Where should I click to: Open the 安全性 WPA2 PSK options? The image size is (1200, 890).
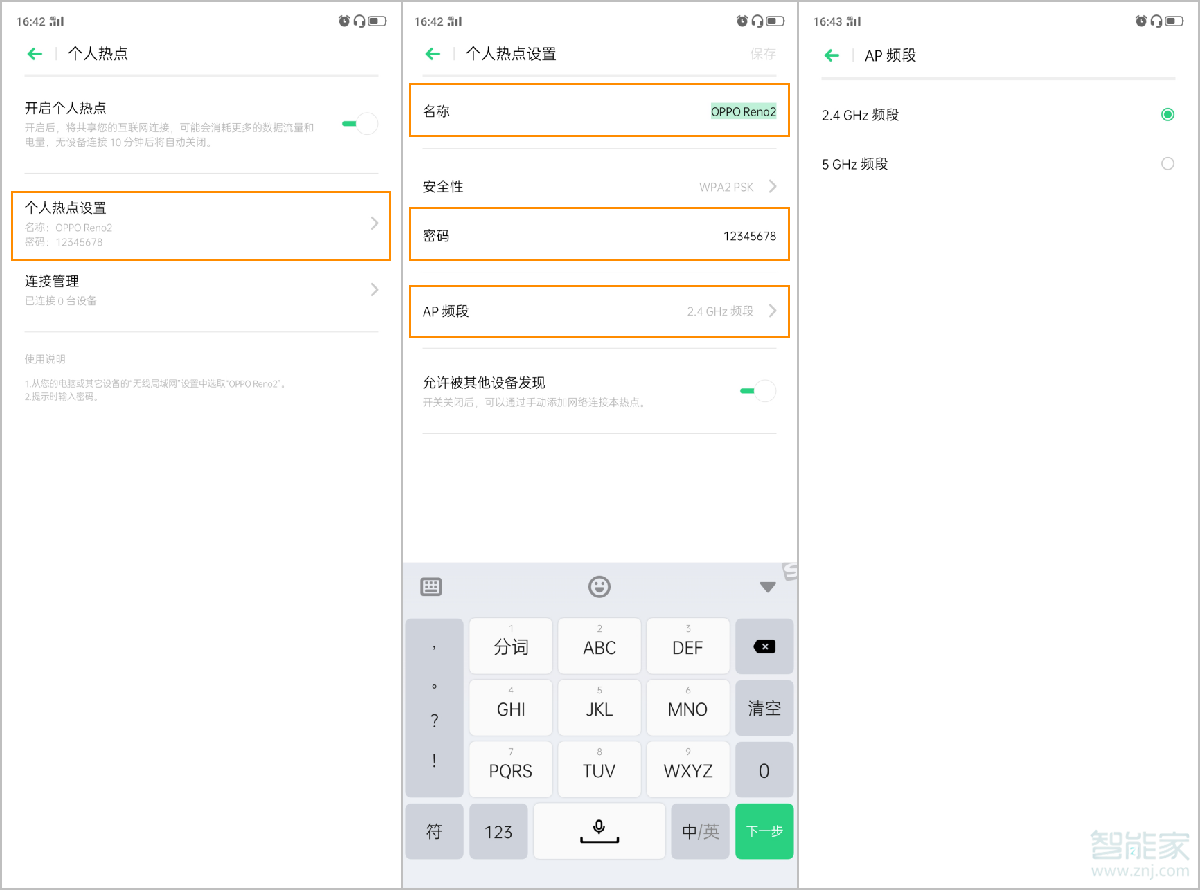(x=599, y=186)
